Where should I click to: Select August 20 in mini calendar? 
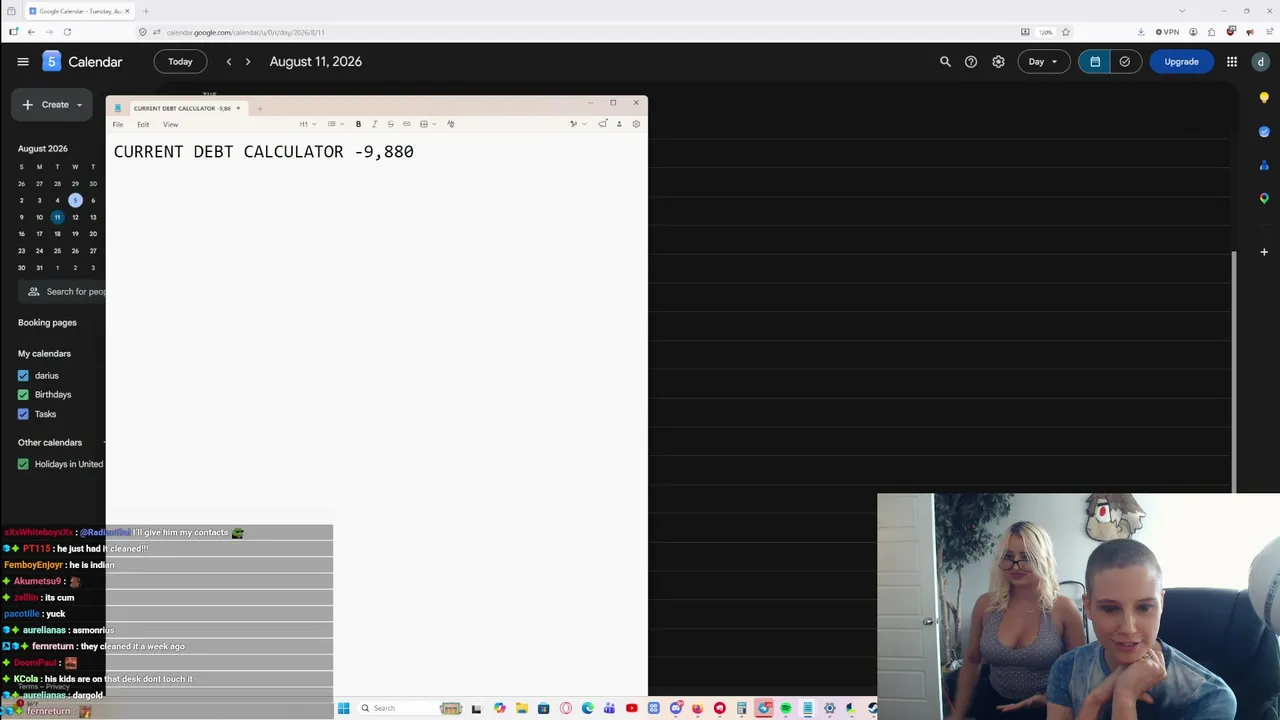pos(93,234)
